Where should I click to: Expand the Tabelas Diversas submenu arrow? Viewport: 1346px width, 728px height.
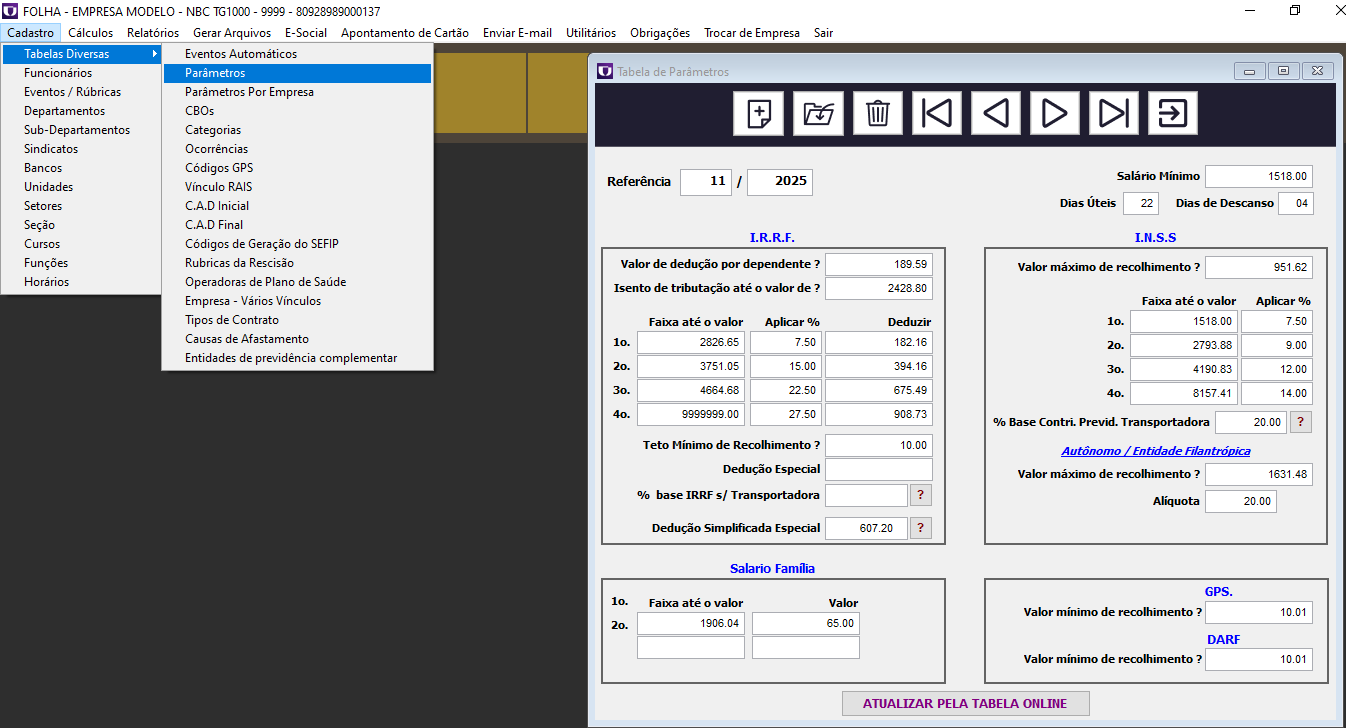[155, 54]
